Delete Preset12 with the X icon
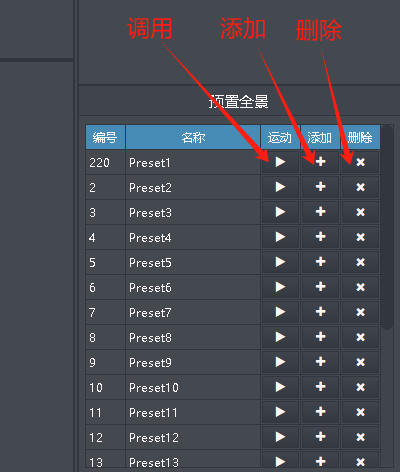The image size is (400, 472). (360, 437)
